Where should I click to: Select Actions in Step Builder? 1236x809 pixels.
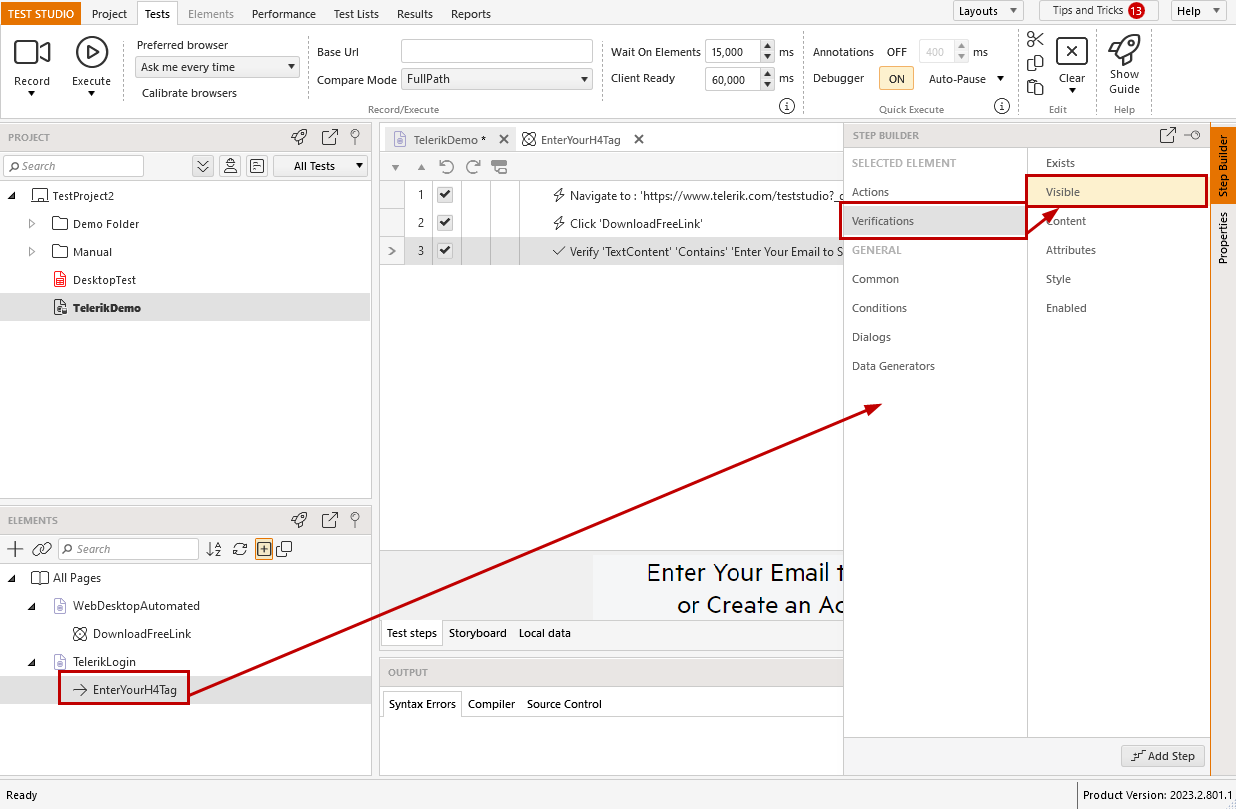point(935,192)
